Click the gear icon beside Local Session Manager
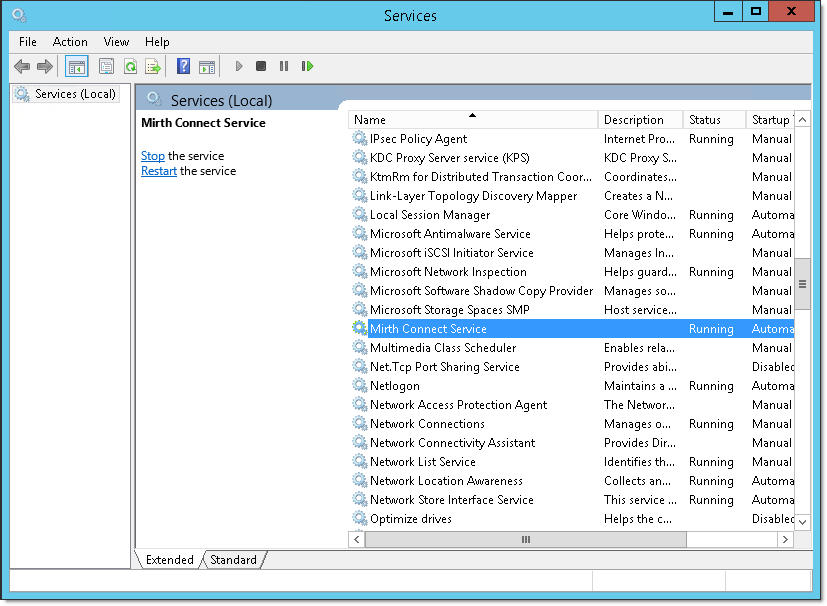This screenshot has height=606, width=827. (360, 215)
